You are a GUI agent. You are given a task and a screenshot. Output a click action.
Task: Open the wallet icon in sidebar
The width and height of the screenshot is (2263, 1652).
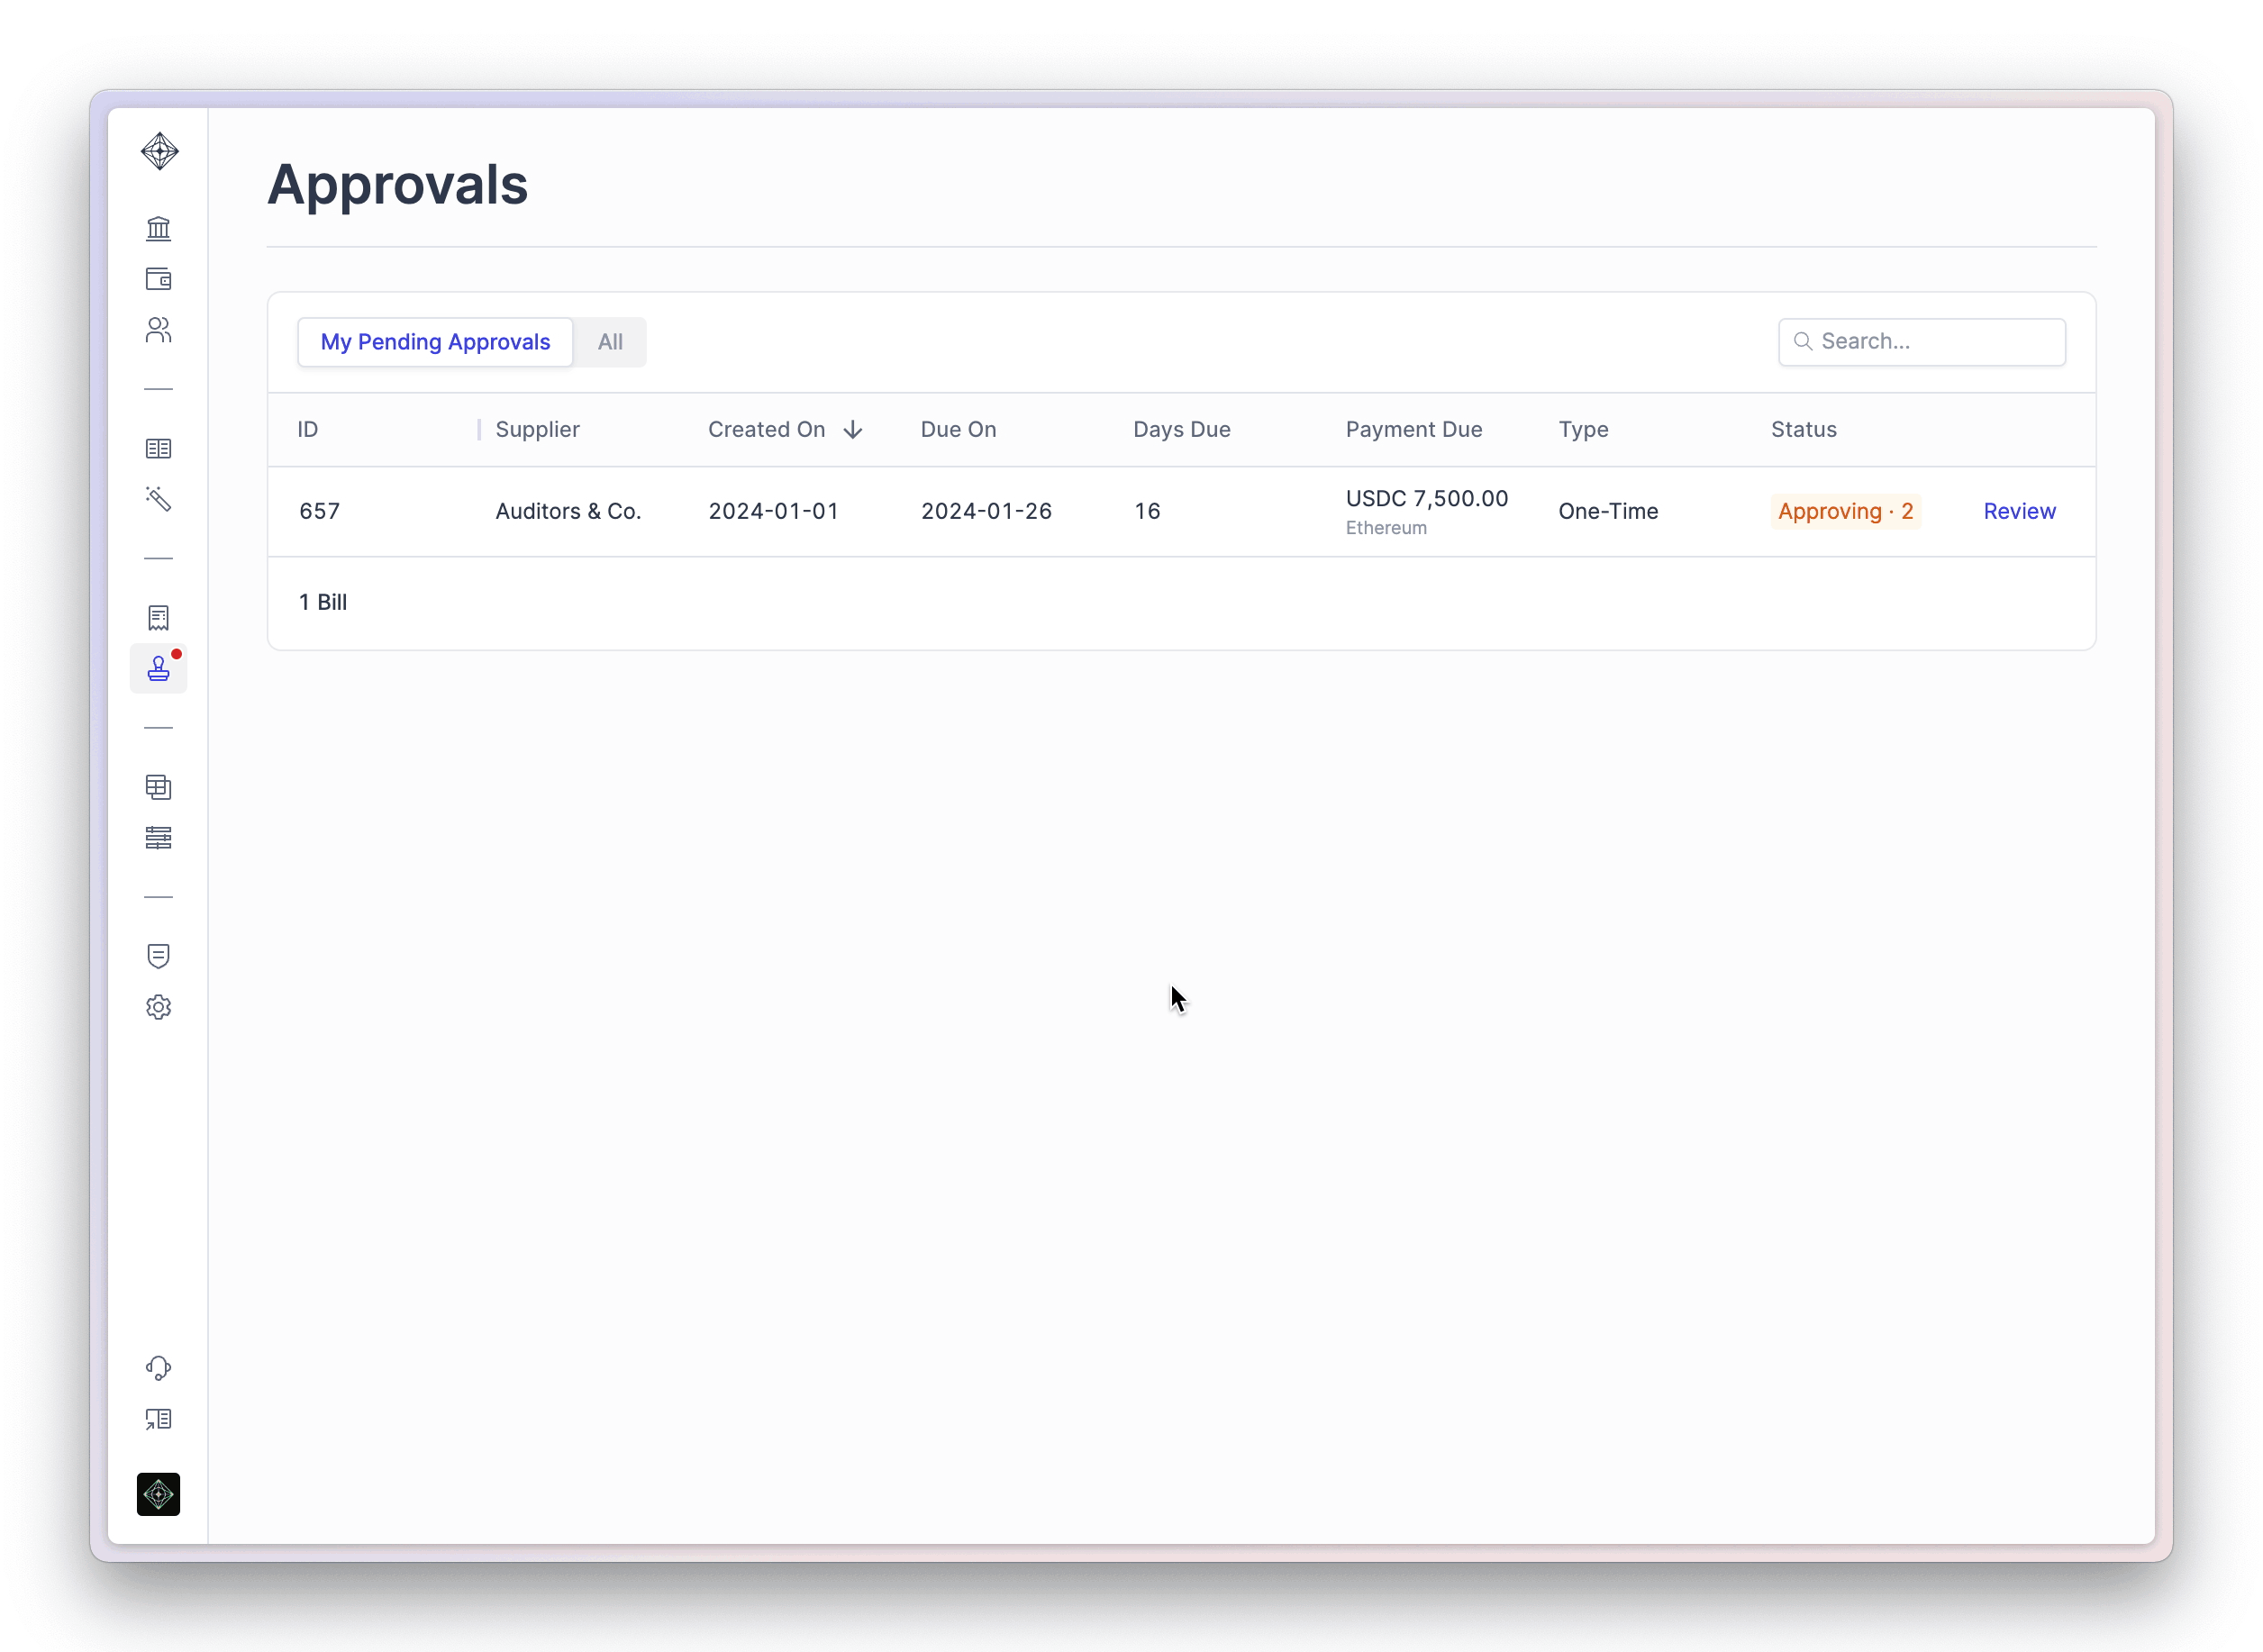pyautogui.click(x=158, y=279)
